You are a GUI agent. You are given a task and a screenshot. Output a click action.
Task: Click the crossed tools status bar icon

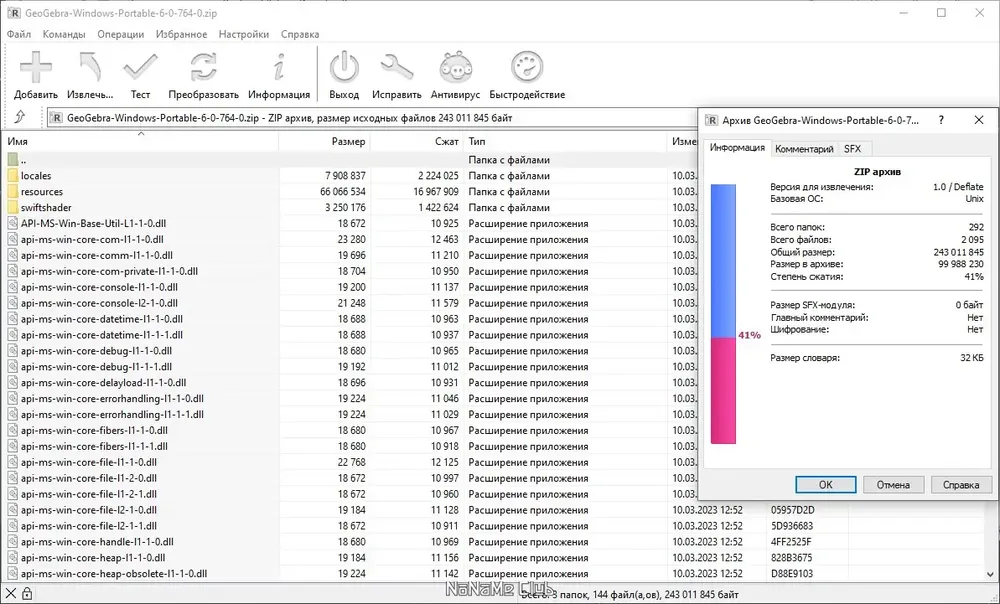tap(10, 593)
